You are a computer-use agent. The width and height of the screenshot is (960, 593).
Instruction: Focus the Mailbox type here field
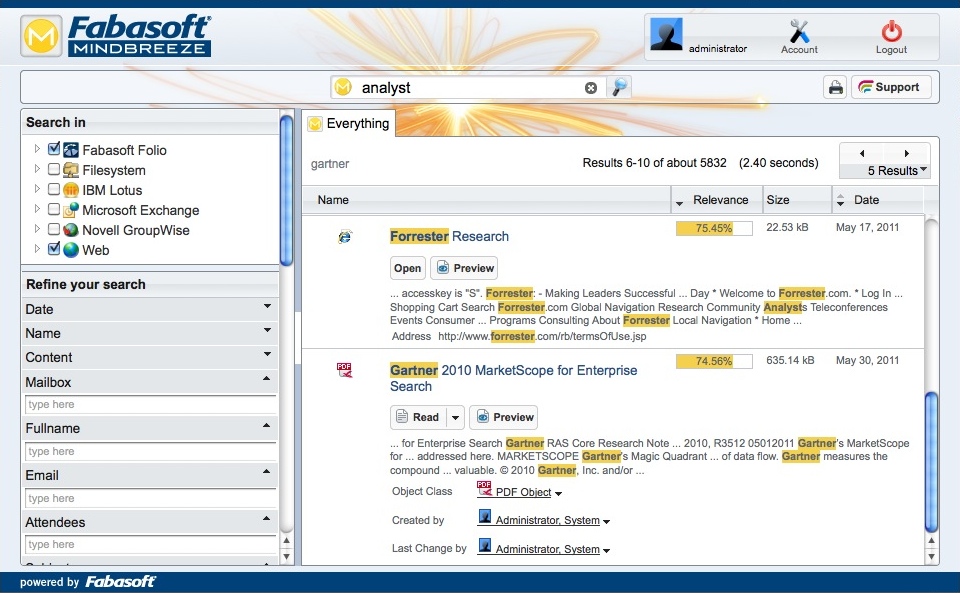click(151, 405)
